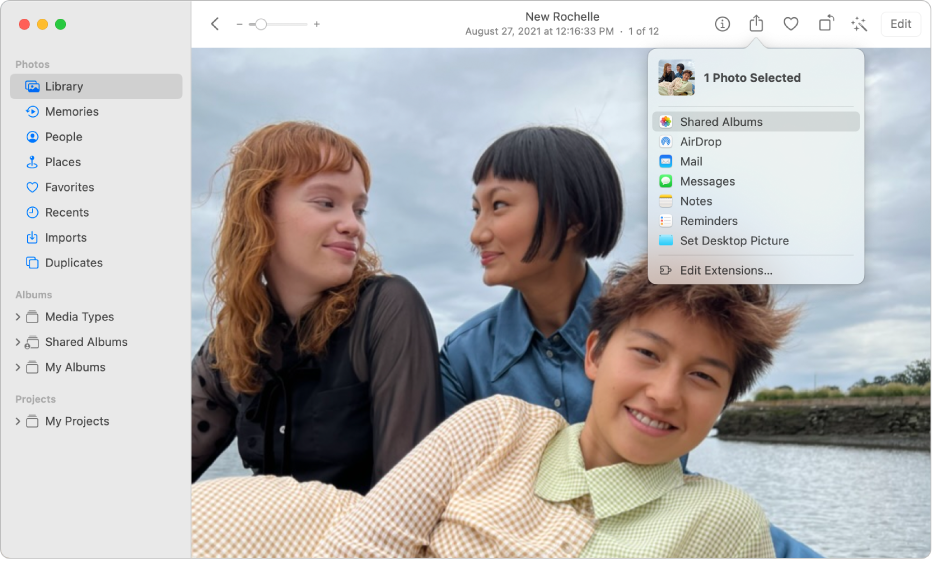Click the zoom in plus icon
This screenshot has width=934, height=562.
click(x=317, y=24)
